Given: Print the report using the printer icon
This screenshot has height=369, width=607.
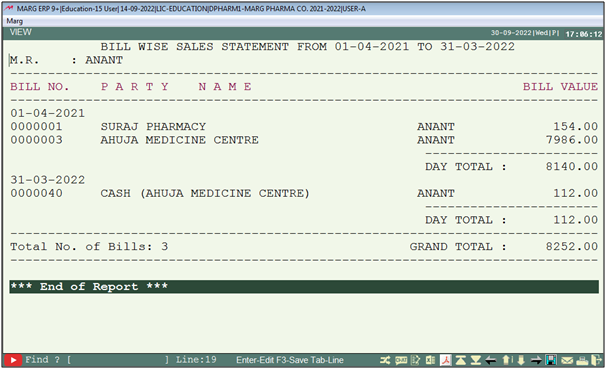Looking at the screenshot, I should pos(582,360).
